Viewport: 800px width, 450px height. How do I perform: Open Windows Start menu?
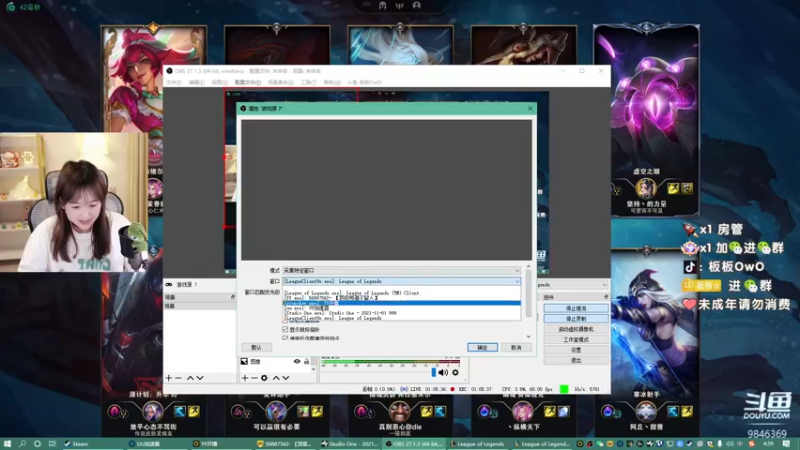click(7, 444)
